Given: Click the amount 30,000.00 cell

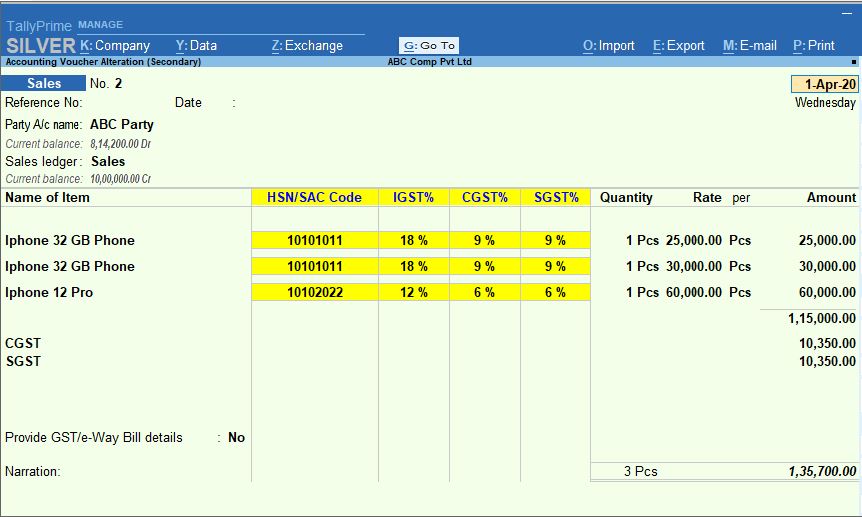Looking at the screenshot, I should (827, 266).
